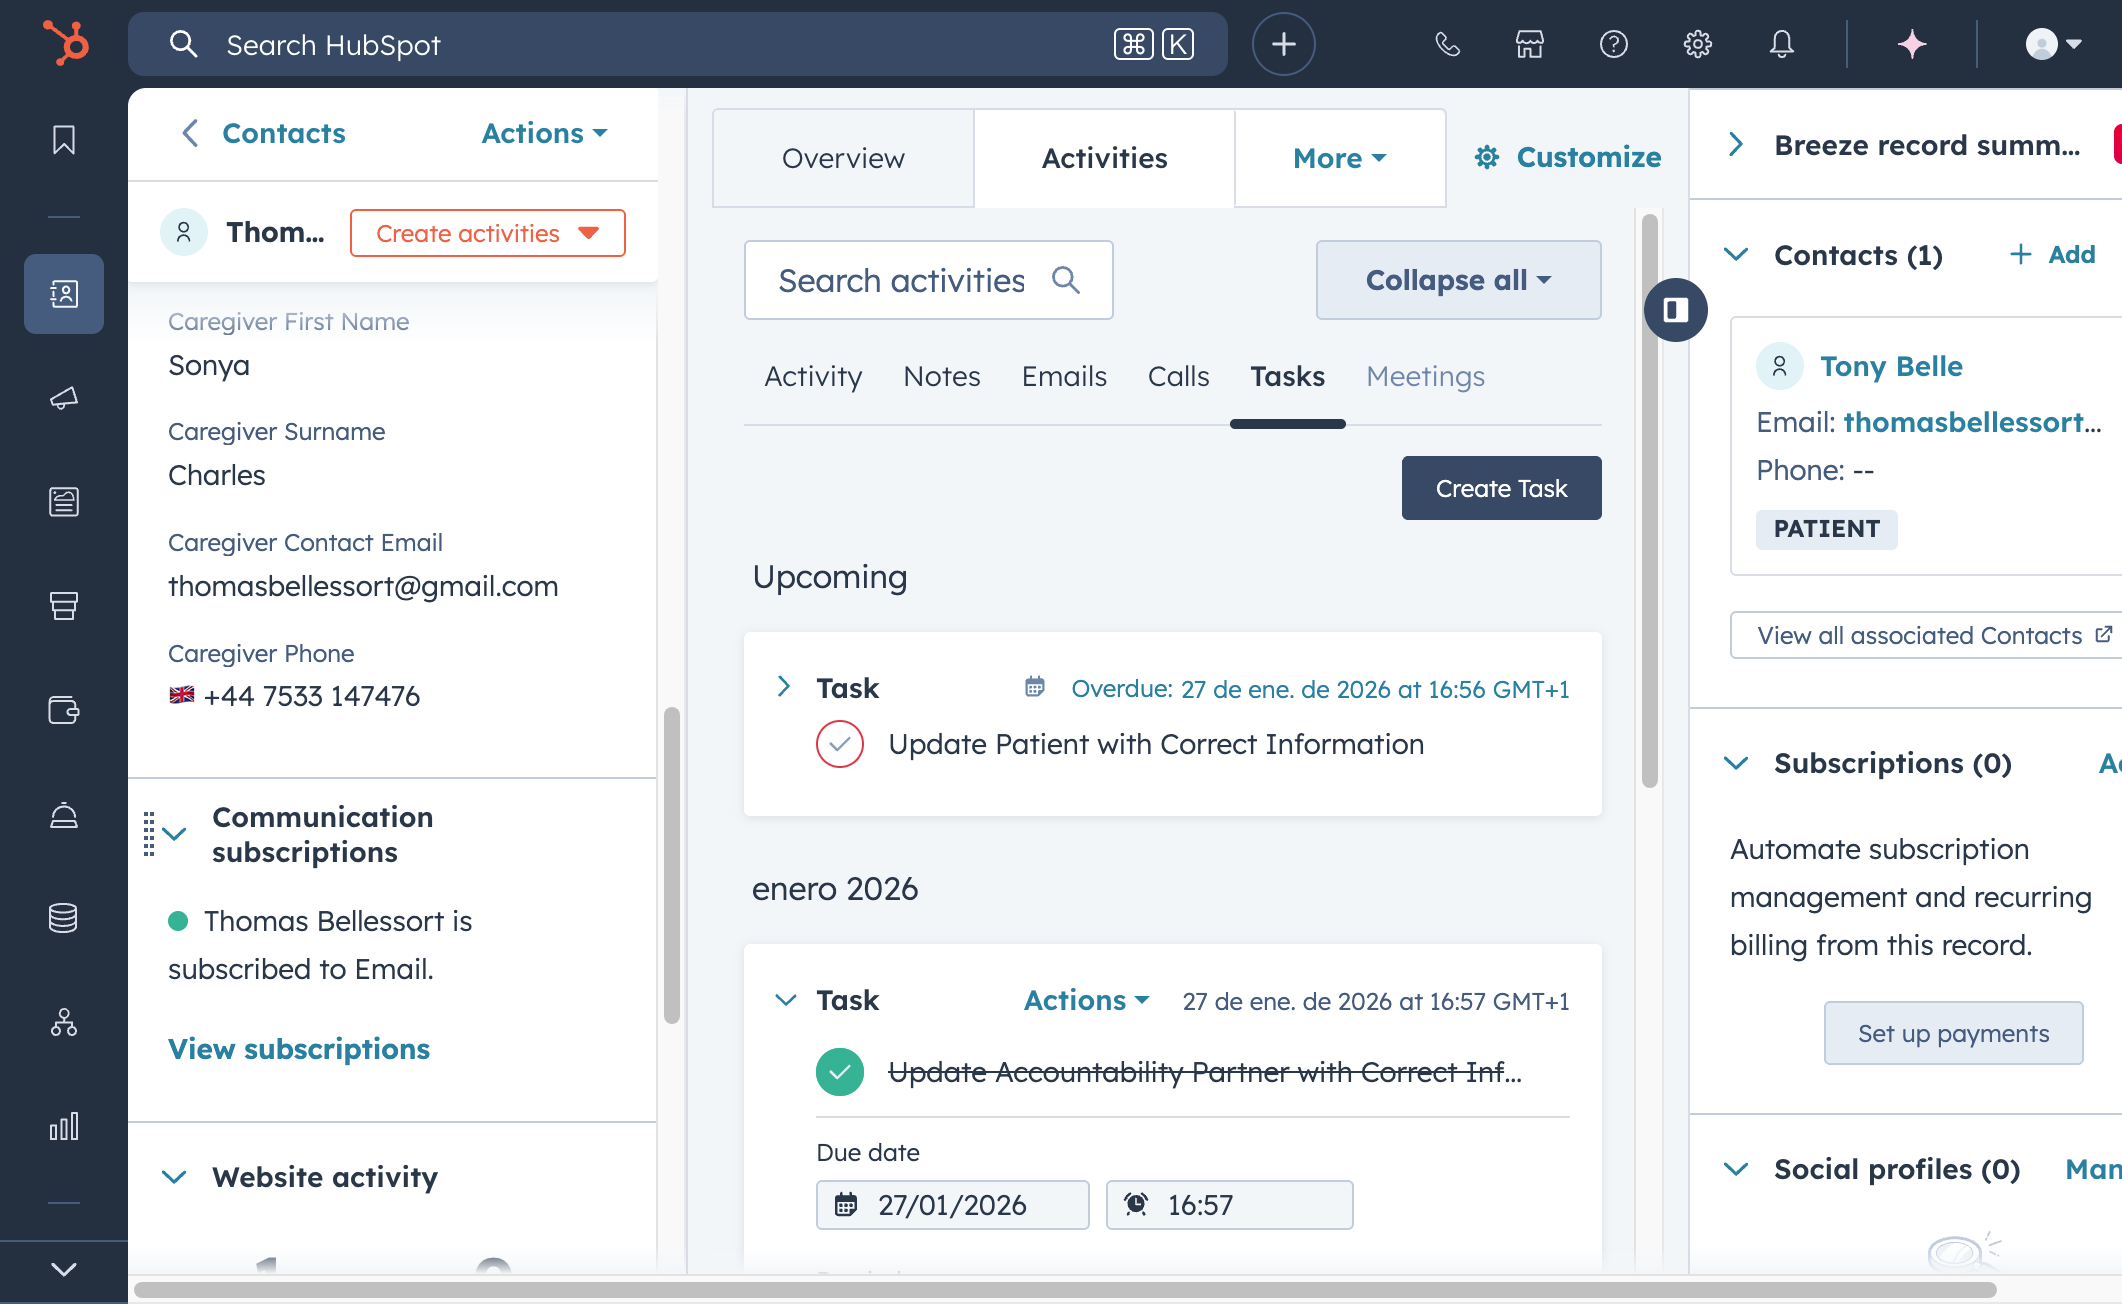
Task: Toggle the side panel collapse button
Action: [1676, 310]
